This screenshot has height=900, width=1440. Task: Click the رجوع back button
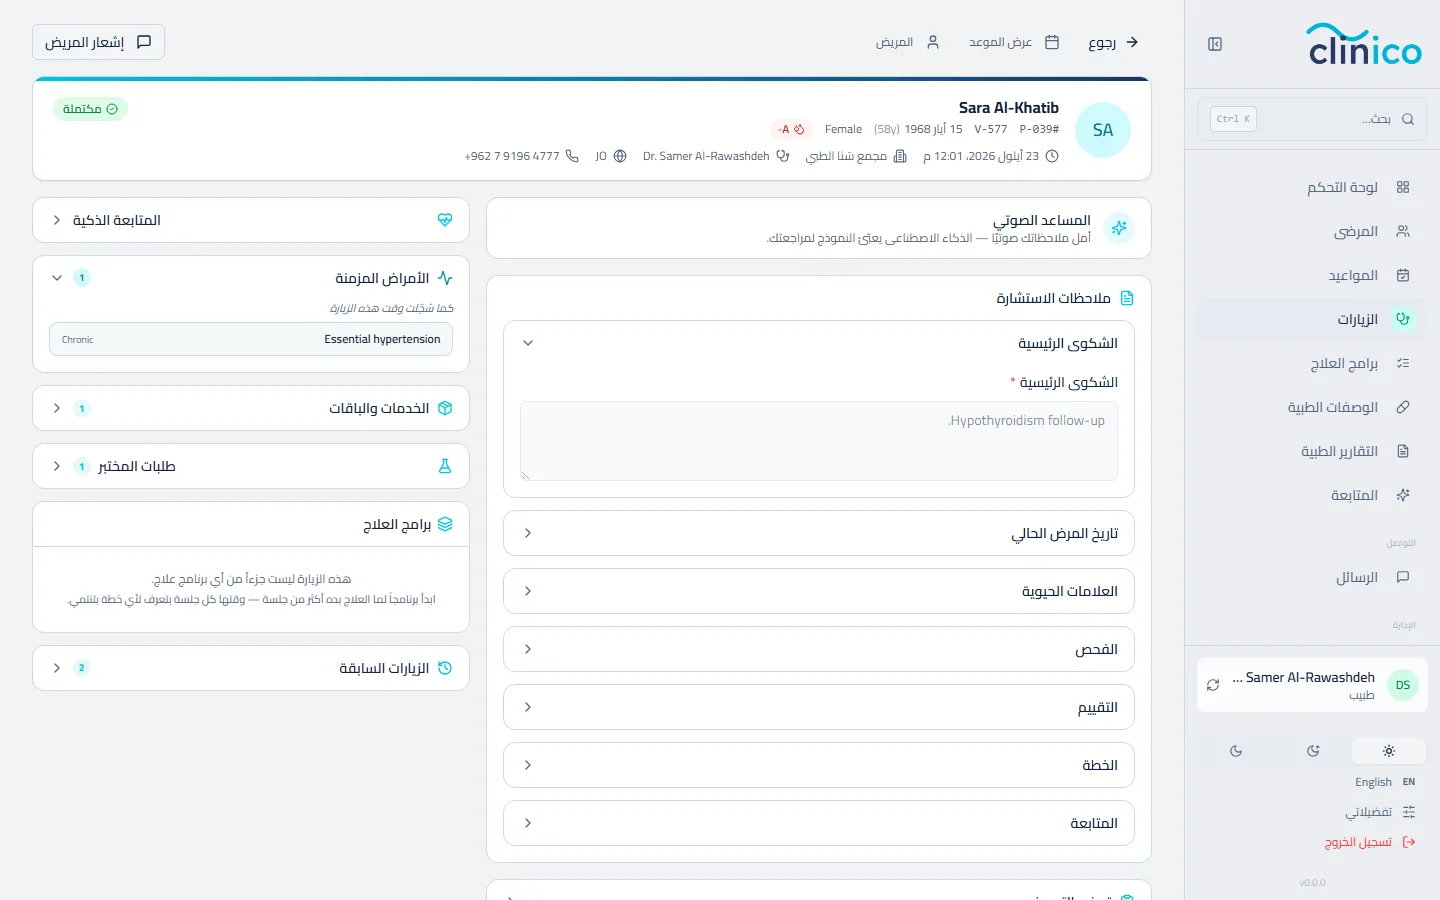(1113, 42)
